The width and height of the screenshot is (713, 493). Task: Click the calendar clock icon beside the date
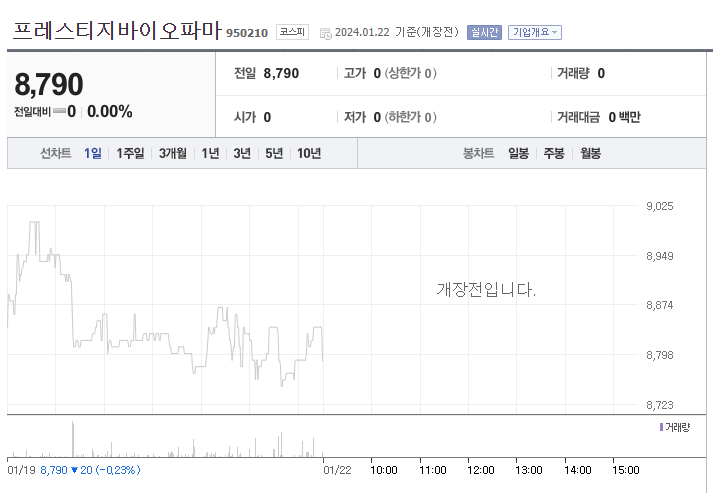pos(326,33)
